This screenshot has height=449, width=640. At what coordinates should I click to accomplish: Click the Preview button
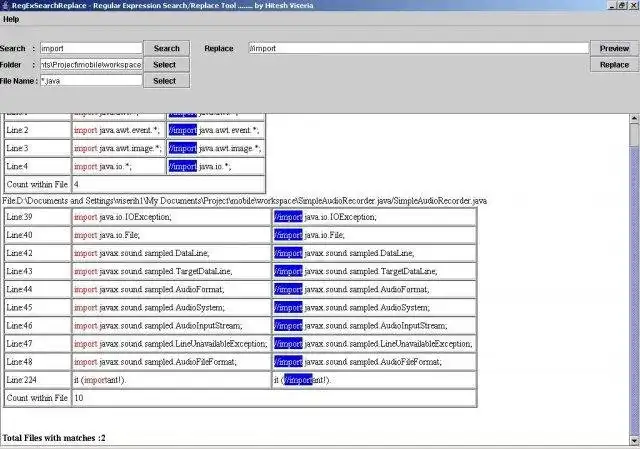(x=614, y=48)
